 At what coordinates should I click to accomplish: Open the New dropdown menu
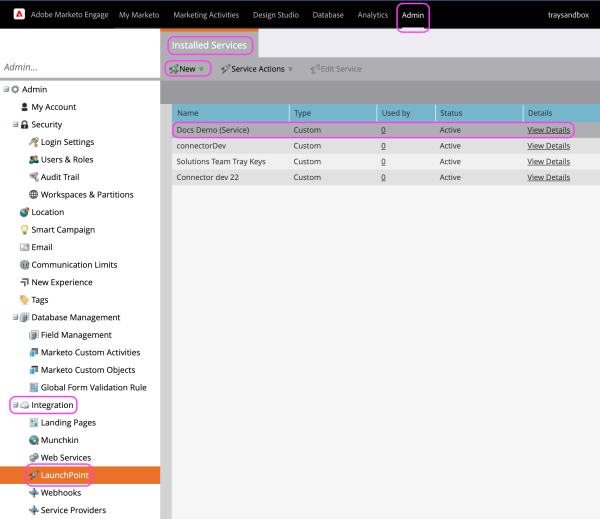point(188,69)
